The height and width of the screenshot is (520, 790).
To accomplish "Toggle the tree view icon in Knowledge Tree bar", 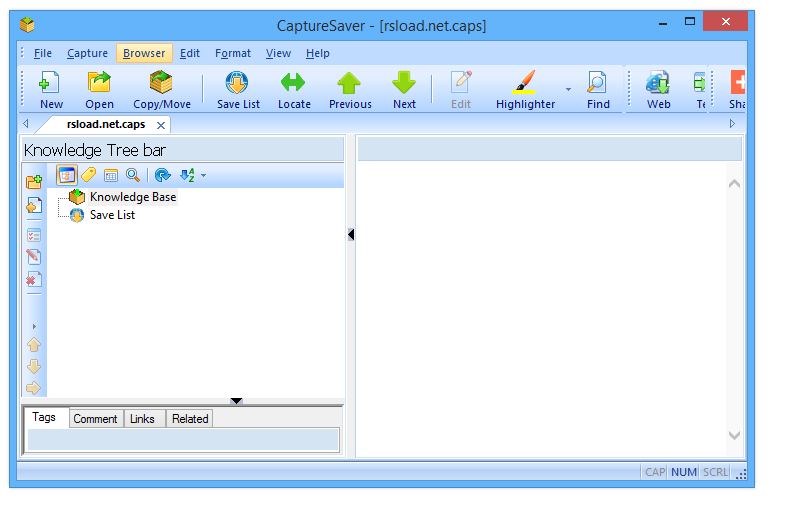I will pyautogui.click(x=67, y=175).
